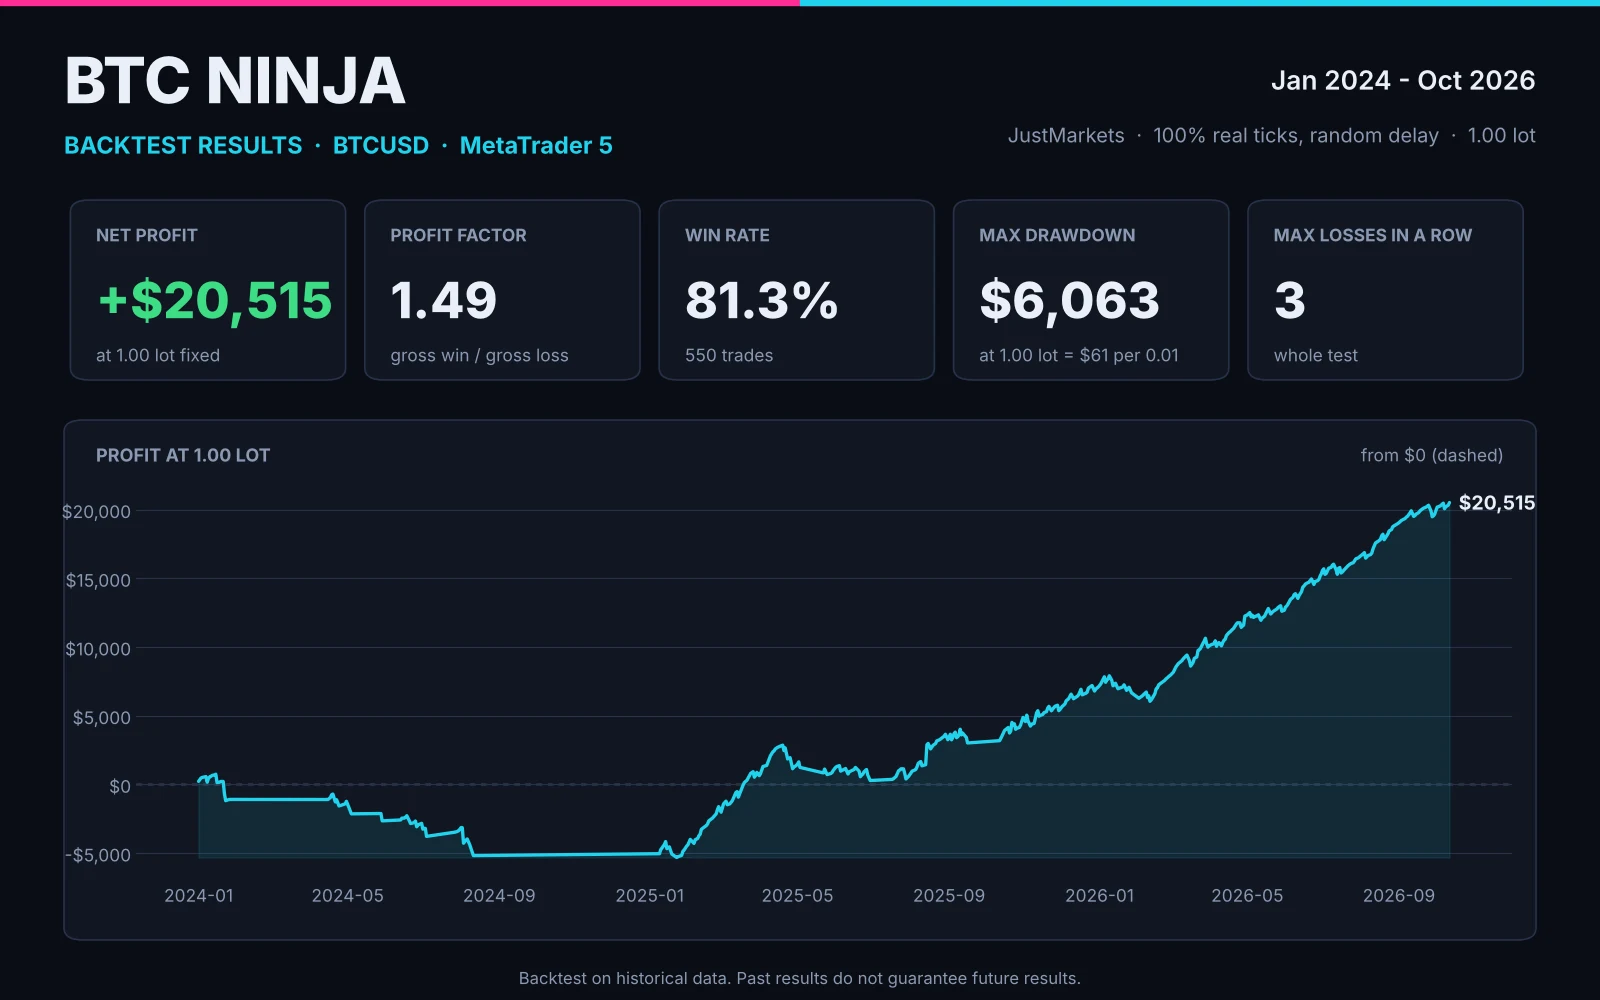Click the $20,515 end-of-curve label

pos(1497,503)
